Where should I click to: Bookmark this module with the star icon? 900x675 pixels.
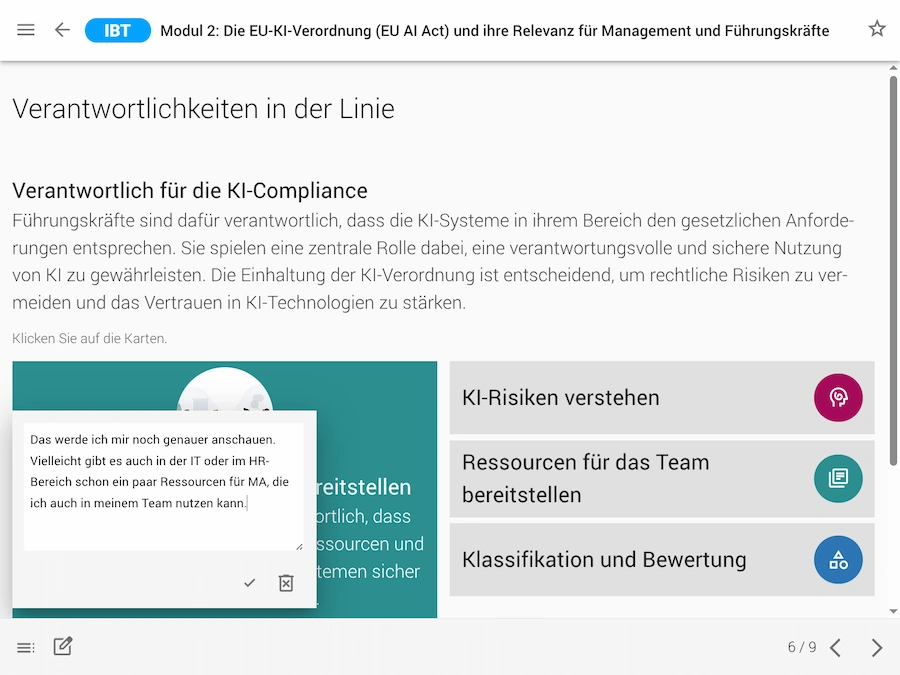tap(876, 29)
